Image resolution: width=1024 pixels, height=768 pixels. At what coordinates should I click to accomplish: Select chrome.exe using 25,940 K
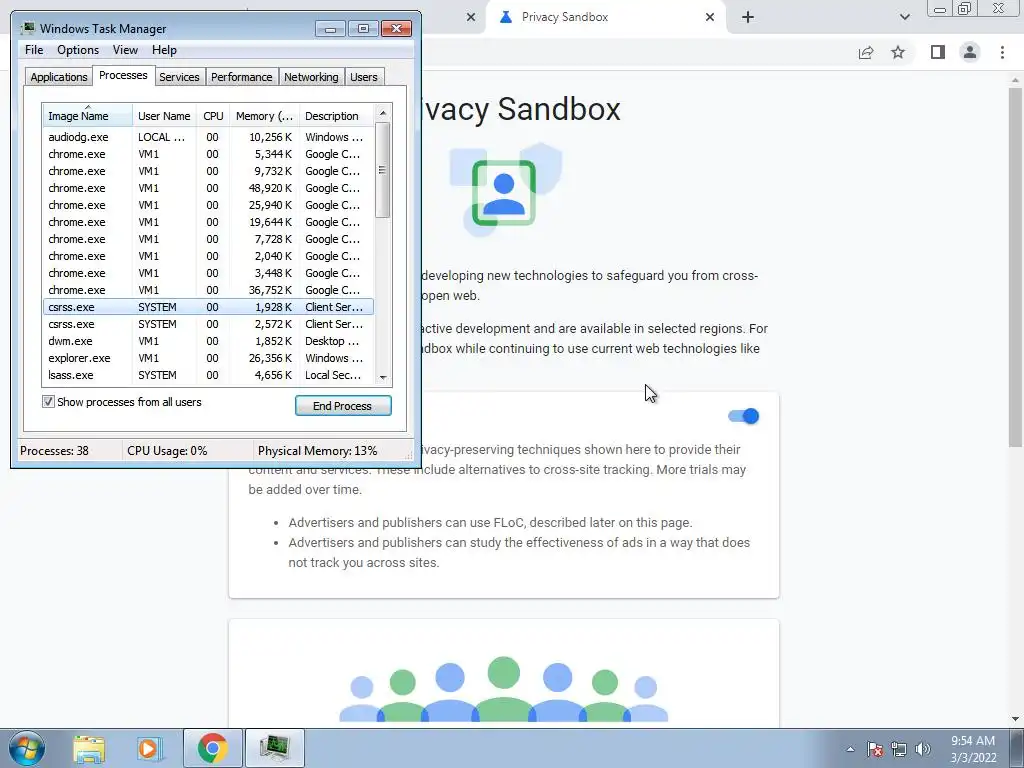(x=208, y=205)
